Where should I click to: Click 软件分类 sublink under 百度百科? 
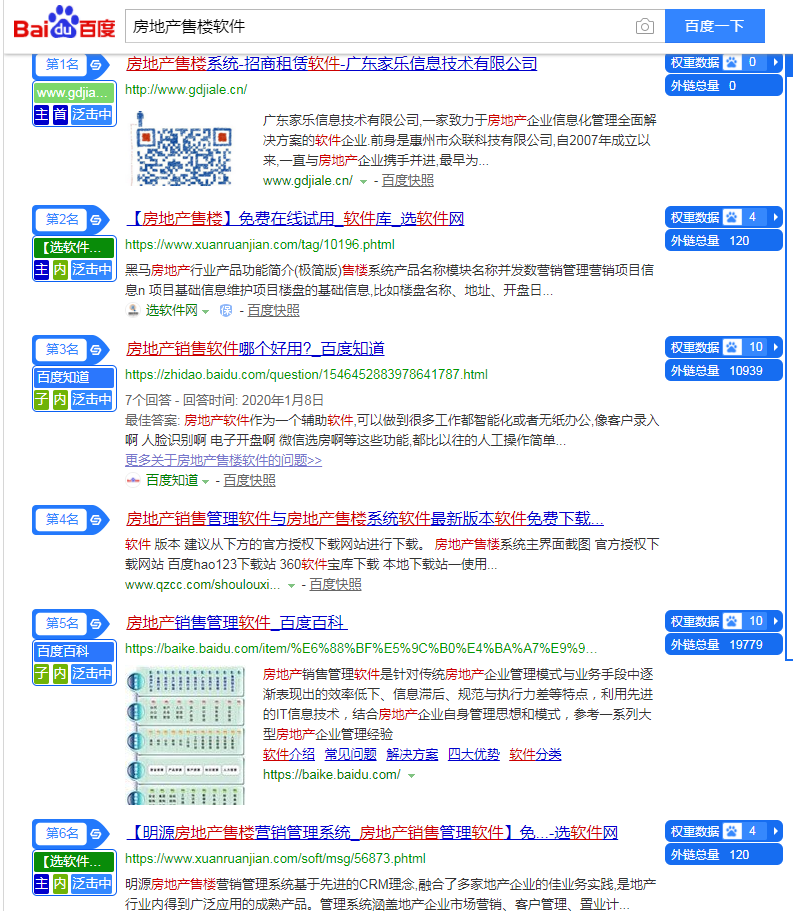coord(535,755)
